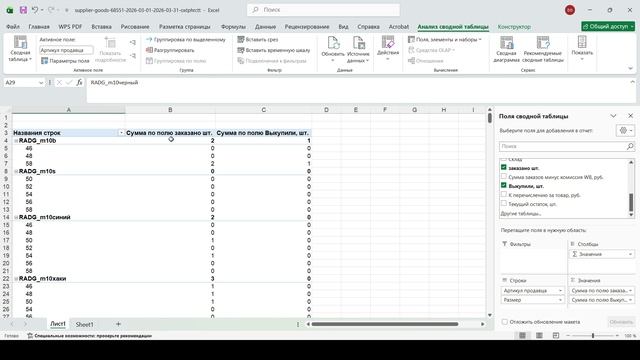This screenshot has height=360, width=640.
Task: Select Normal view in status bar
Action: pyautogui.click(x=522, y=336)
